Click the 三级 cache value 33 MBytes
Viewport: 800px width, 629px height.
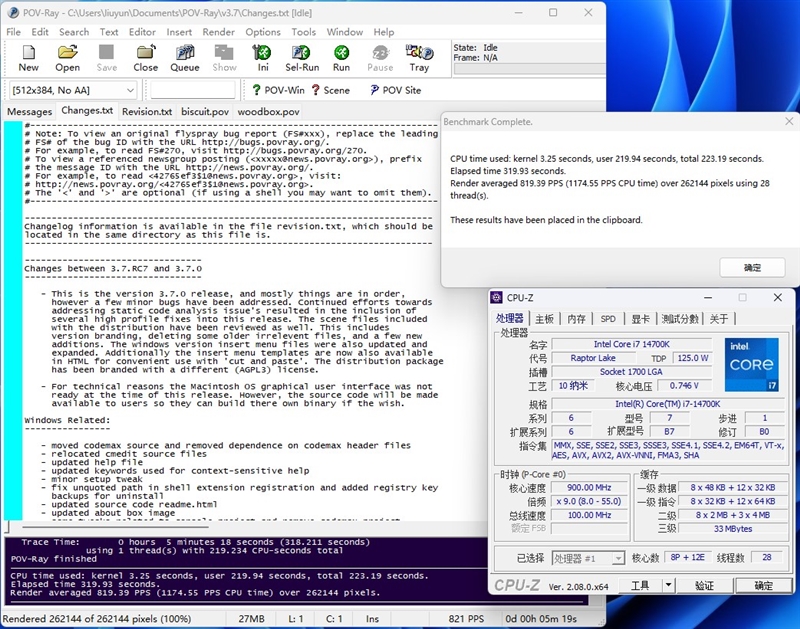click(733, 529)
